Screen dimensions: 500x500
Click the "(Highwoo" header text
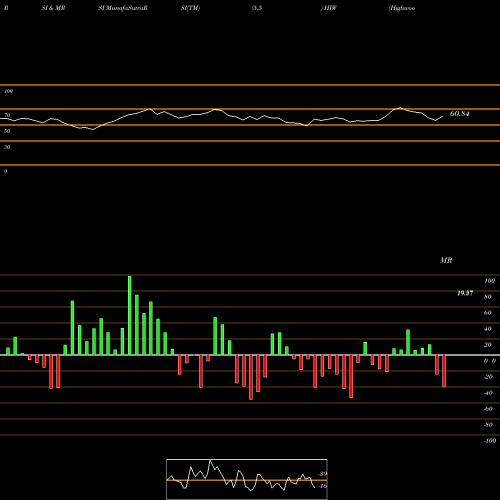(x=402, y=8)
